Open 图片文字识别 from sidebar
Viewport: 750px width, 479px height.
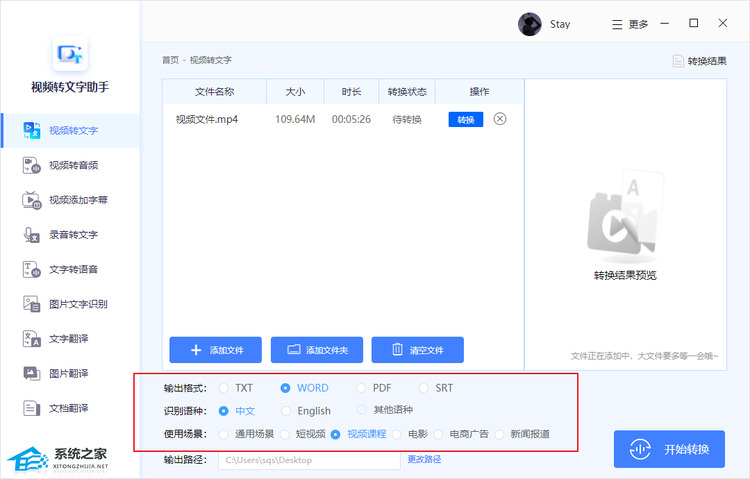pyautogui.click(x=70, y=304)
